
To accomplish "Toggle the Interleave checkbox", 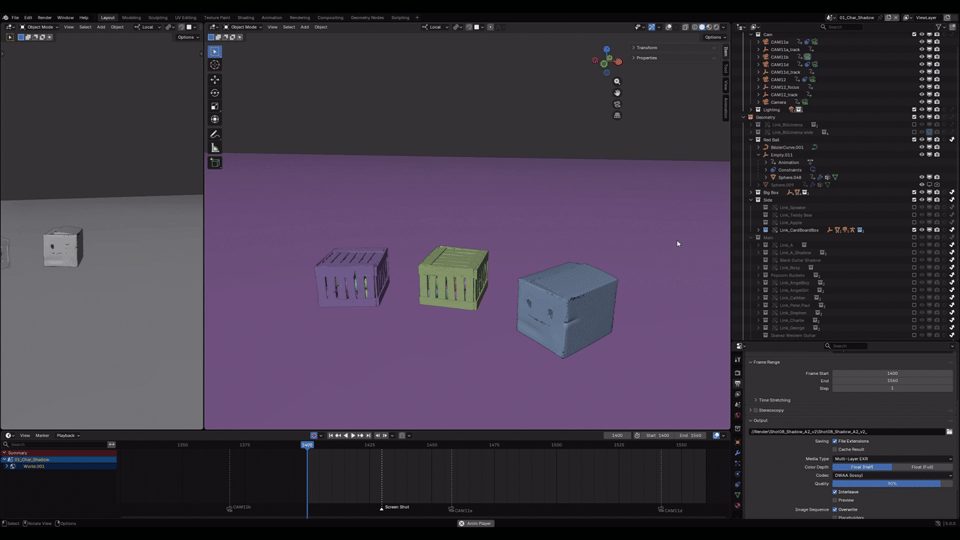I will 834,492.
